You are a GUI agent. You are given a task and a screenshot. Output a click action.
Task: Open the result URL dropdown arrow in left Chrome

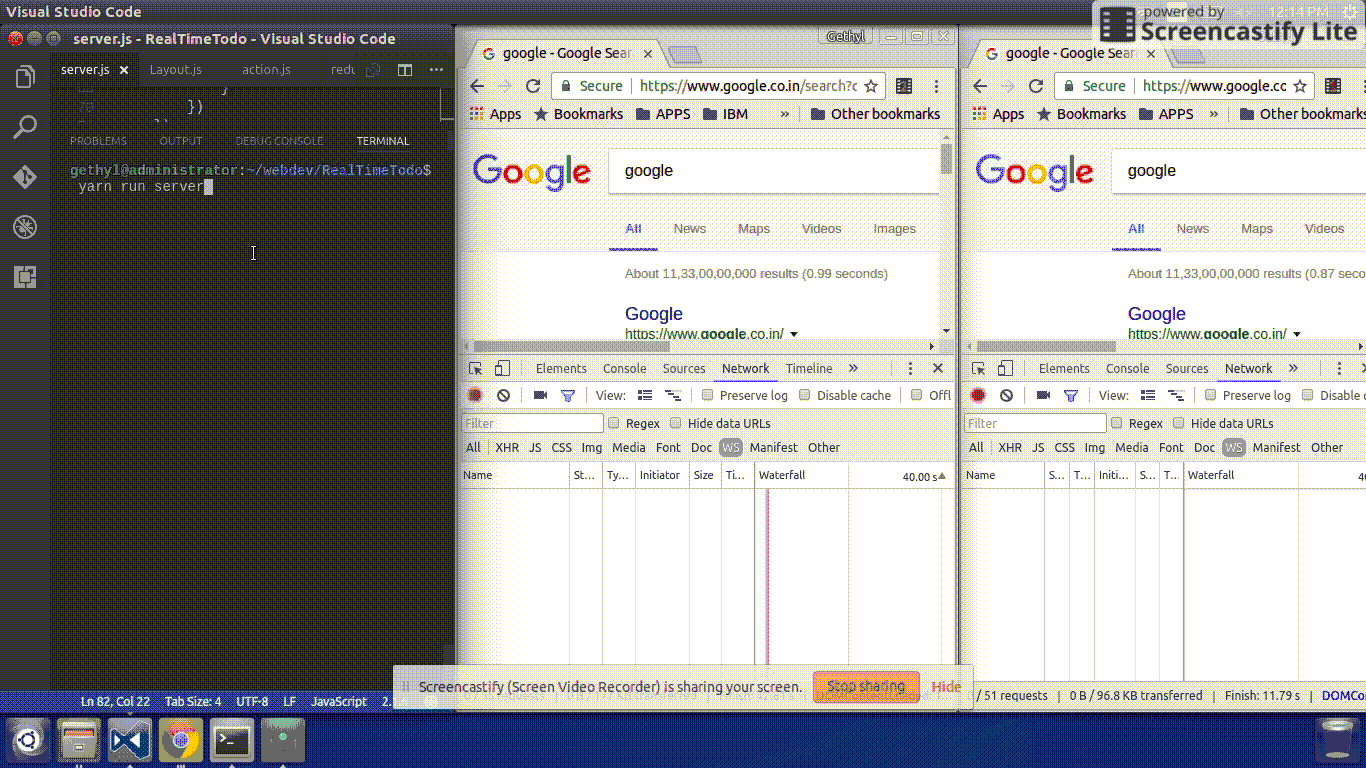click(x=794, y=334)
